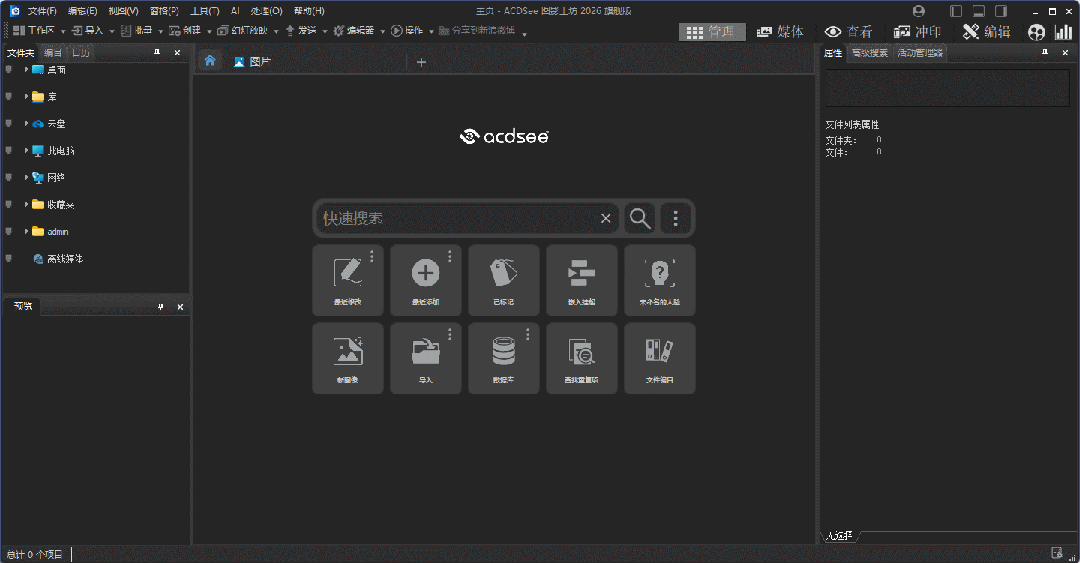The height and width of the screenshot is (563, 1080).
Task: Switch to Edit mode (编辑)
Action: (x=986, y=32)
